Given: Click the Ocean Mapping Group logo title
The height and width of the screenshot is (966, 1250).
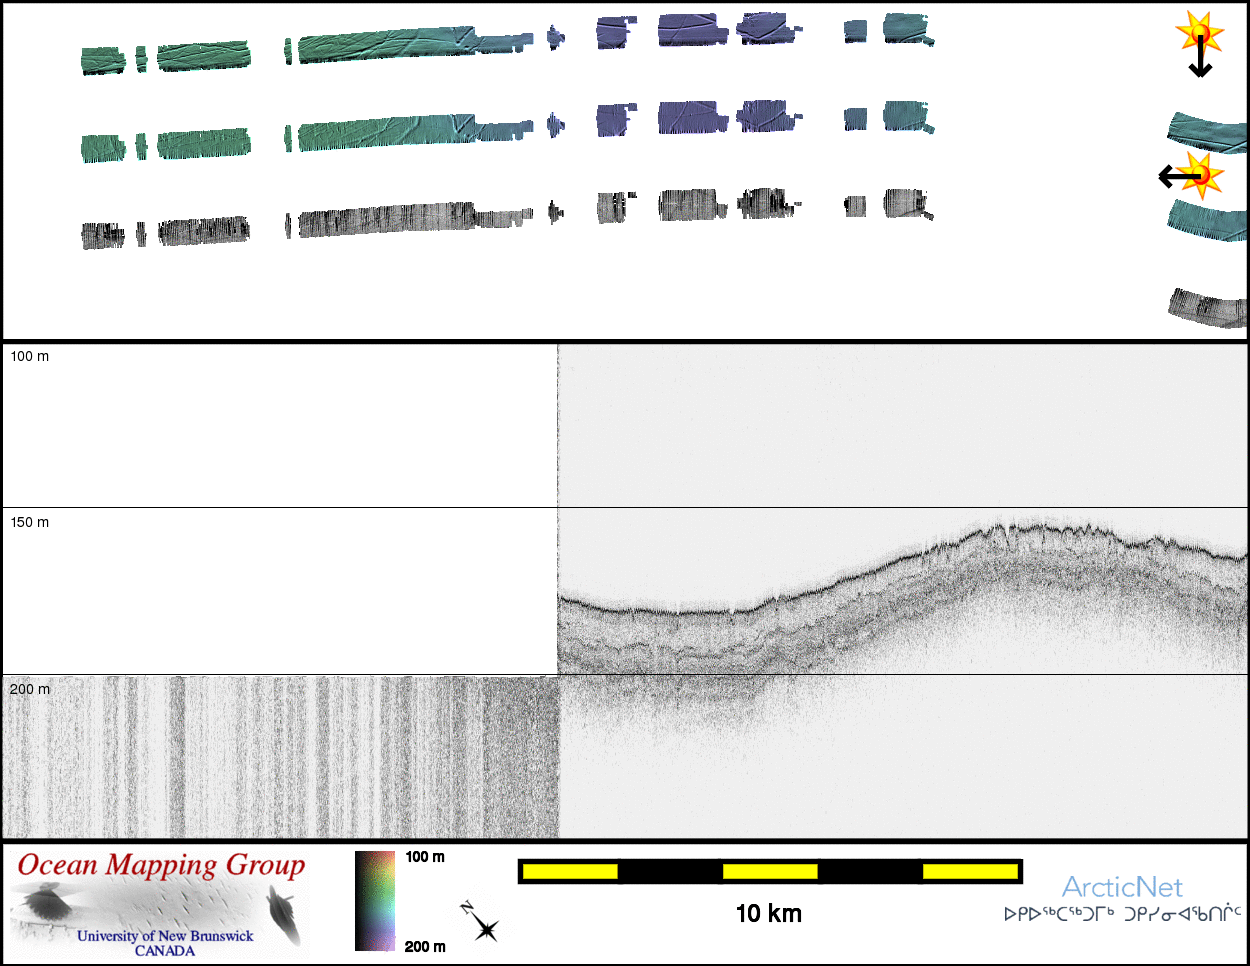Looking at the screenshot, I should [161, 865].
